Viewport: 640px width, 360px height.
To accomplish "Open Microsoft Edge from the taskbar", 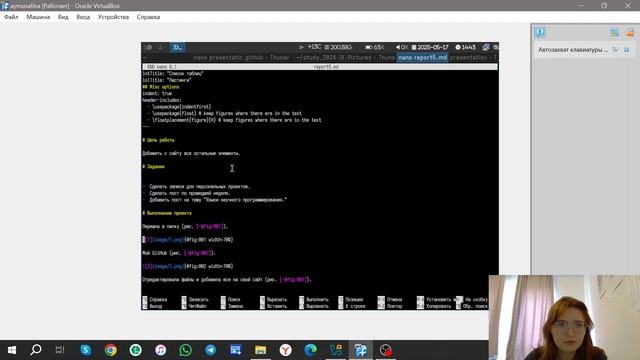I will click(311, 350).
